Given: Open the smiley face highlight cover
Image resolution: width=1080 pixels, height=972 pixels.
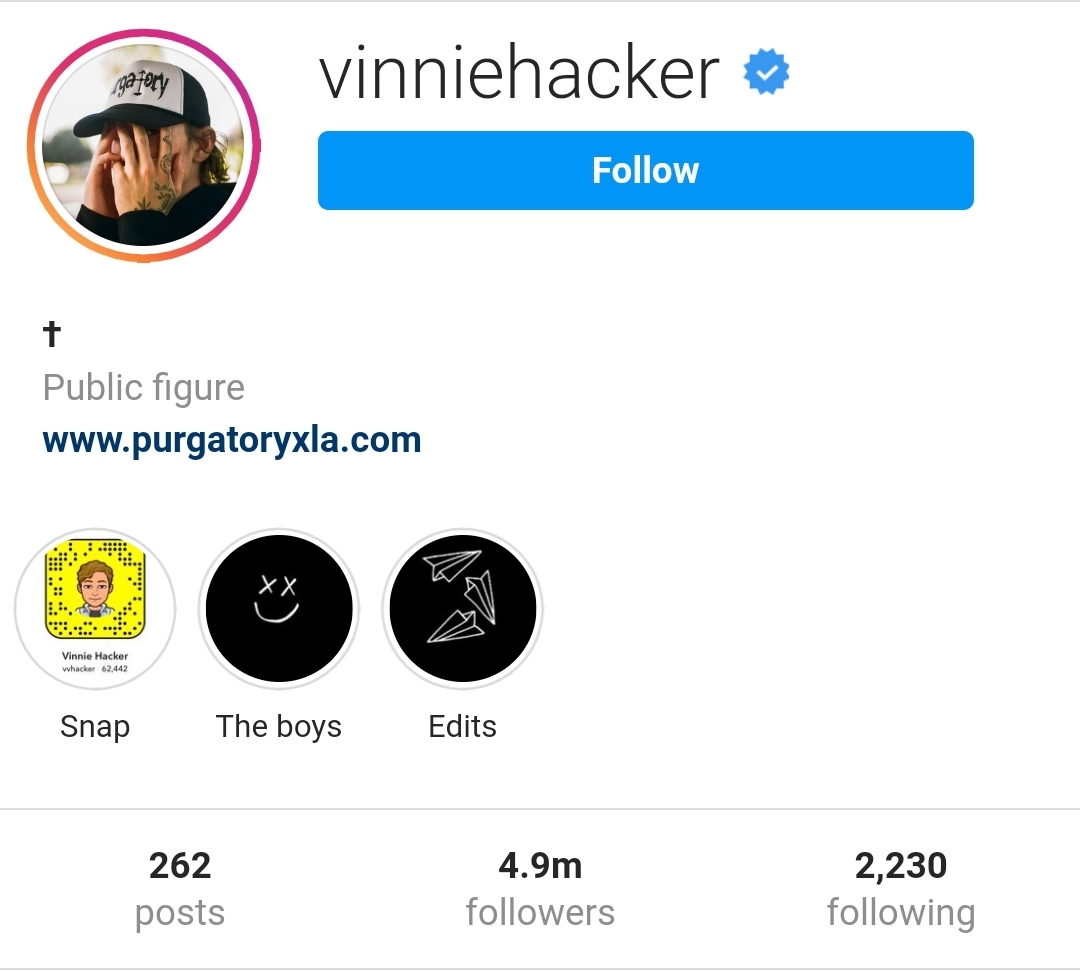Looking at the screenshot, I should tap(279, 609).
